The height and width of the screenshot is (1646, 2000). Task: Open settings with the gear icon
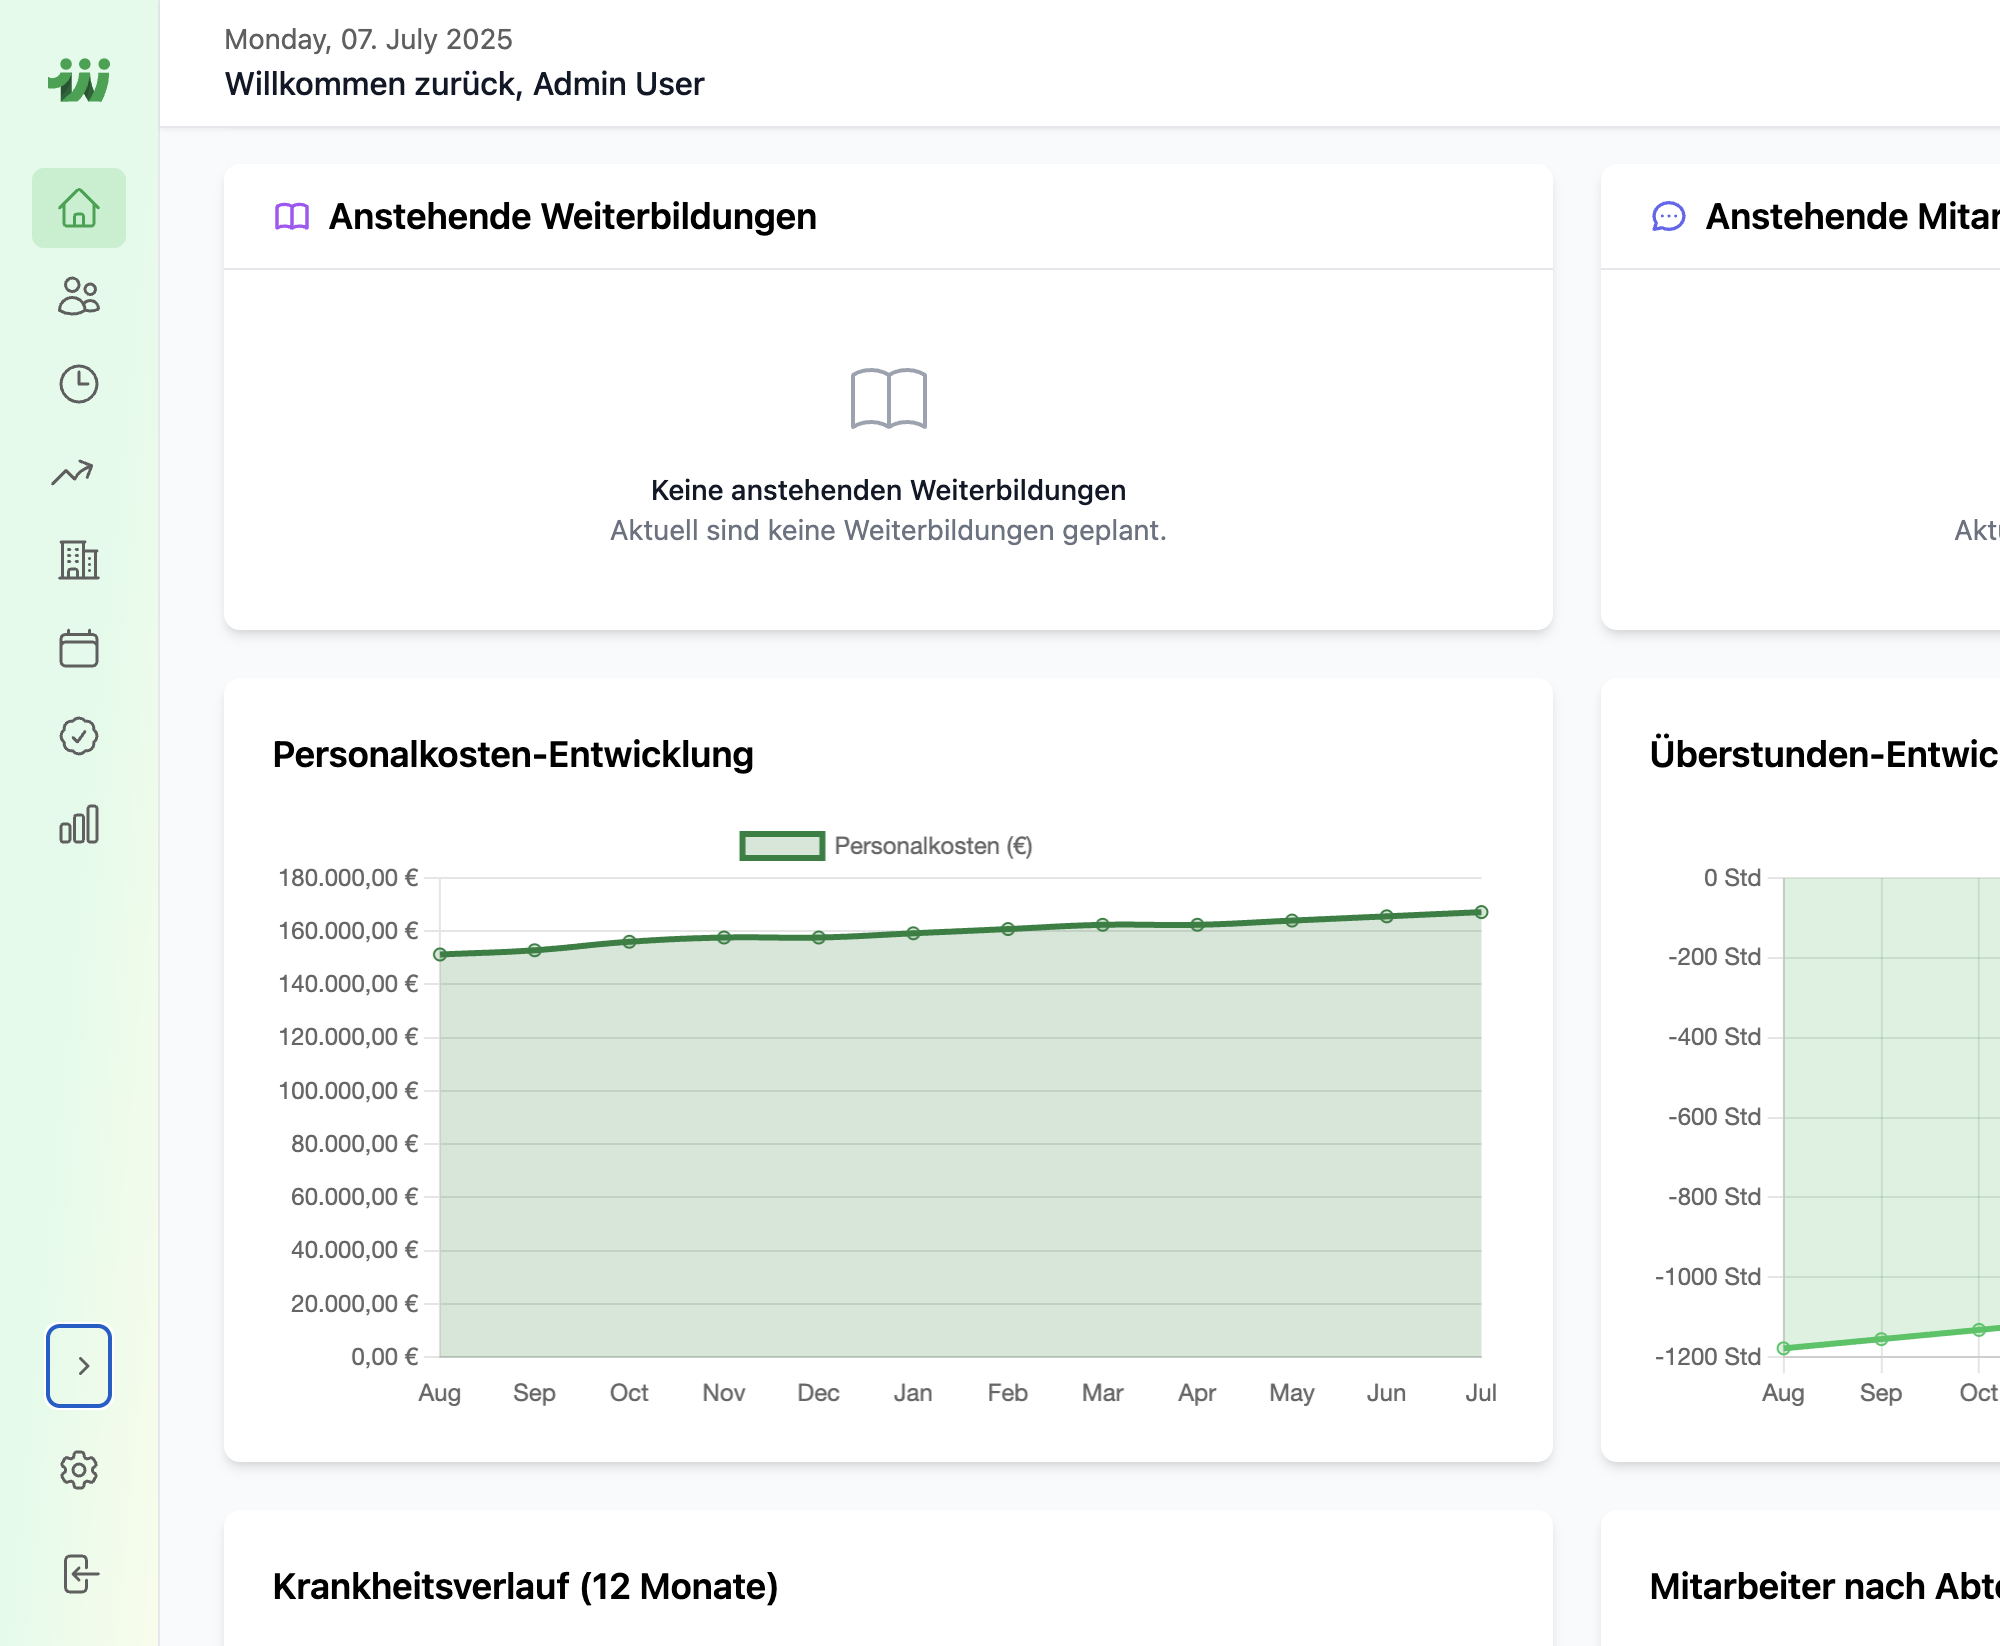[80, 1471]
